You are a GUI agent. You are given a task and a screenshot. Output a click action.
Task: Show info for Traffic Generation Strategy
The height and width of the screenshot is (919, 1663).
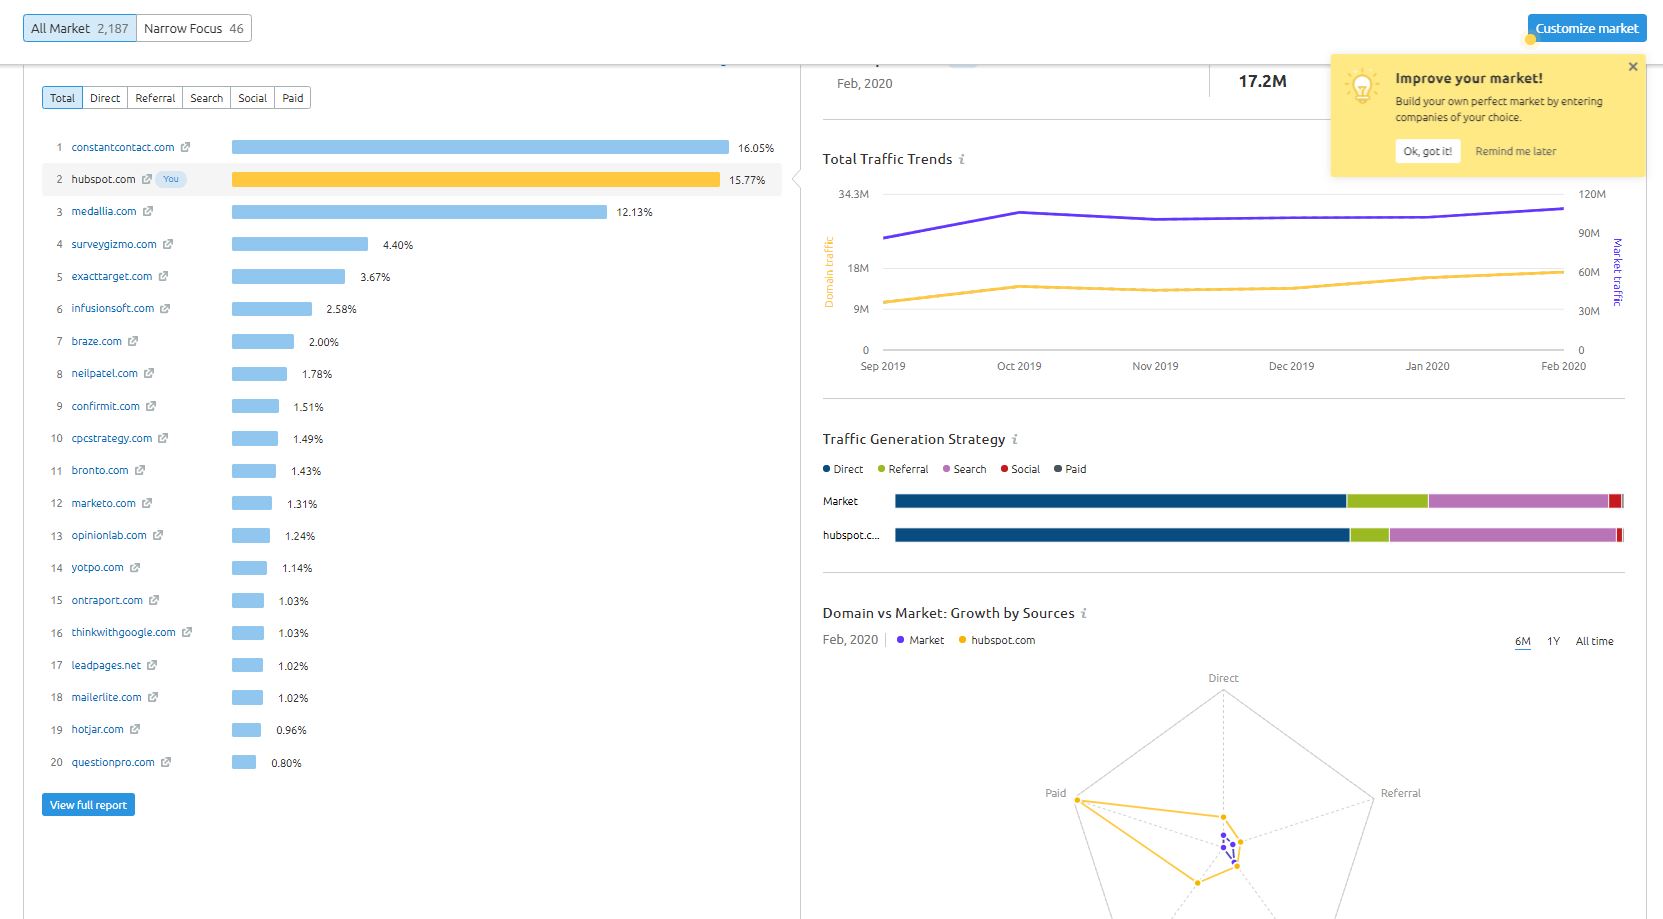click(1015, 439)
